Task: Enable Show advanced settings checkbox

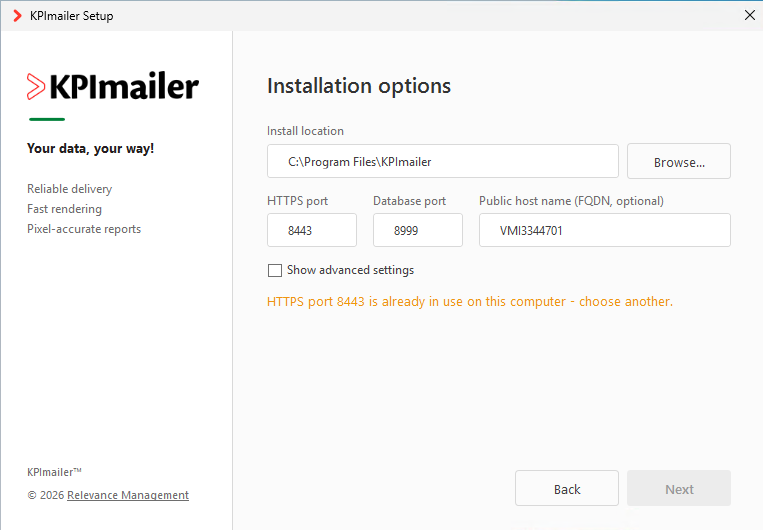Action: pyautogui.click(x=275, y=270)
